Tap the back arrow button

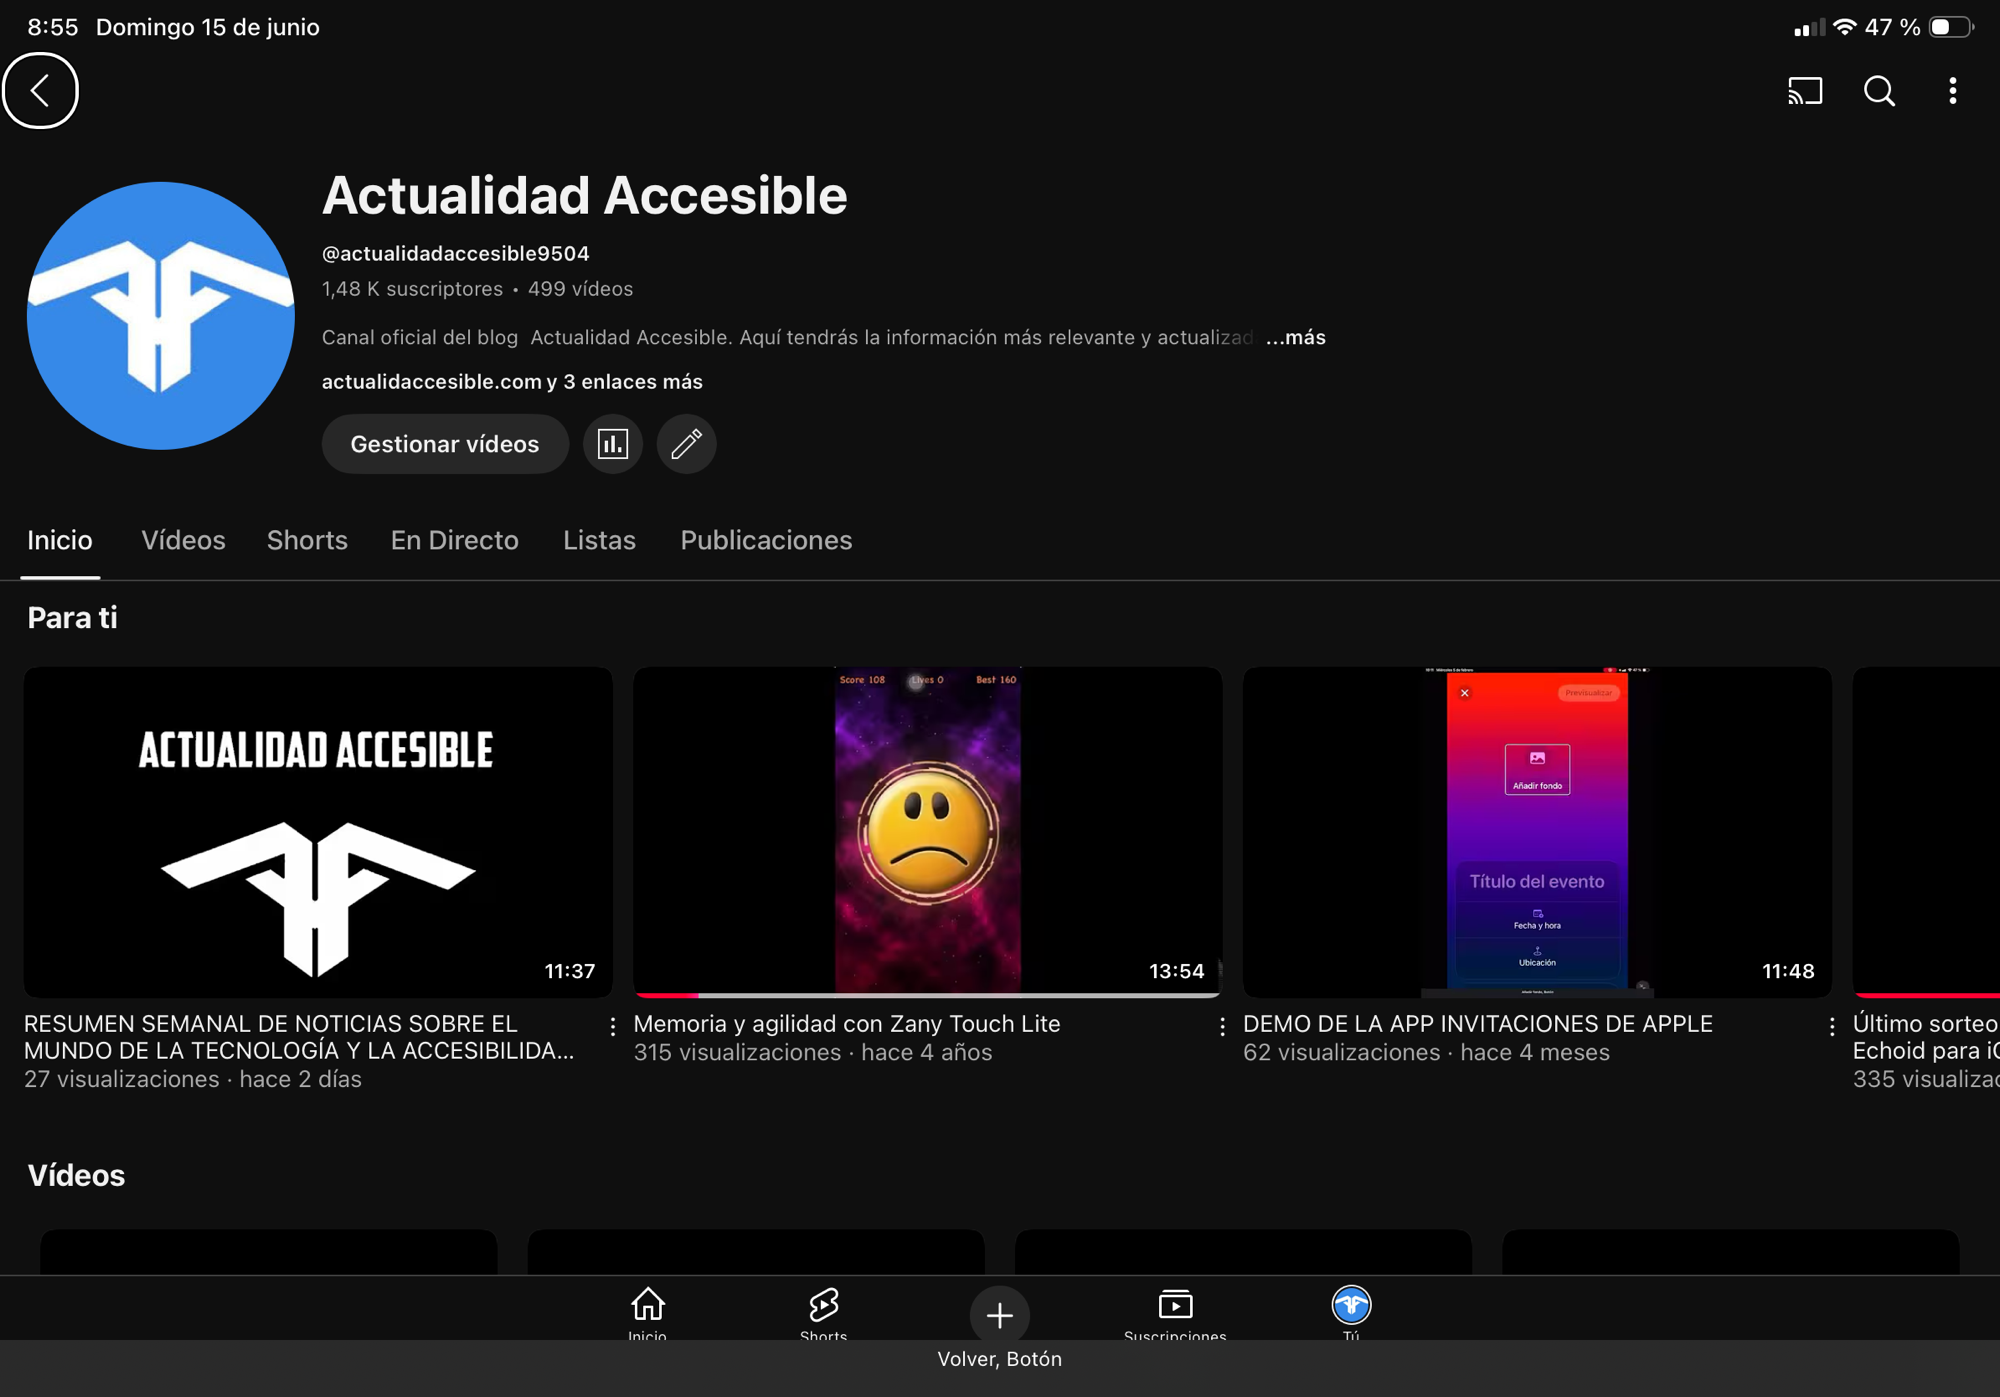click(x=40, y=91)
